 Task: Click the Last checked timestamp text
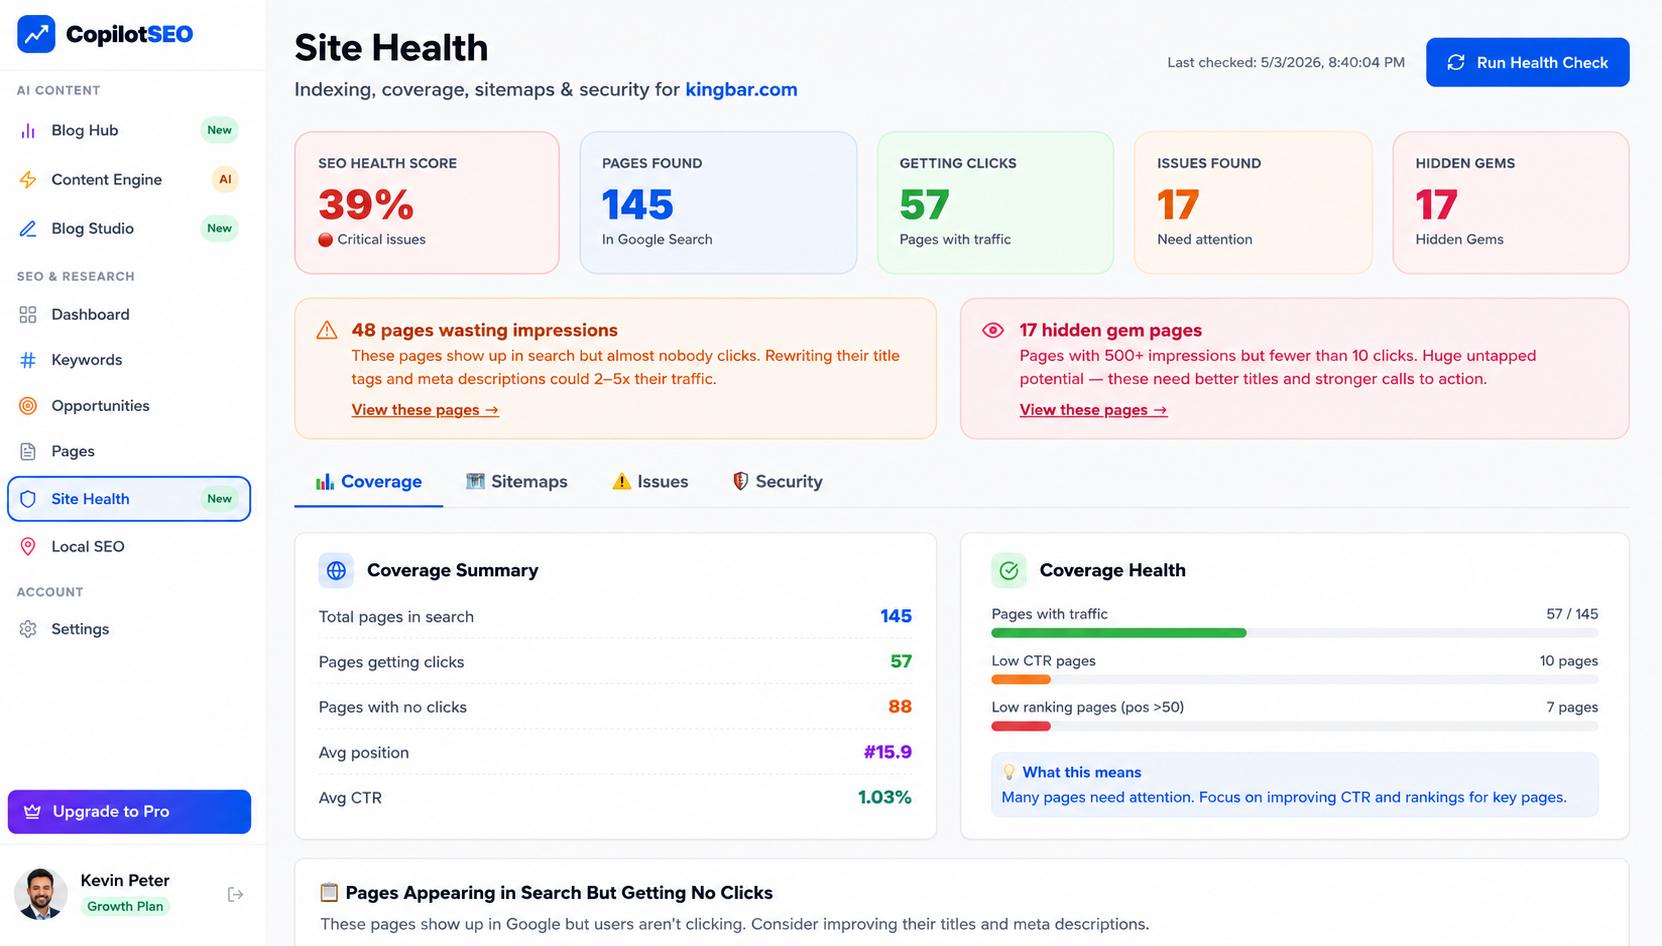[1286, 62]
